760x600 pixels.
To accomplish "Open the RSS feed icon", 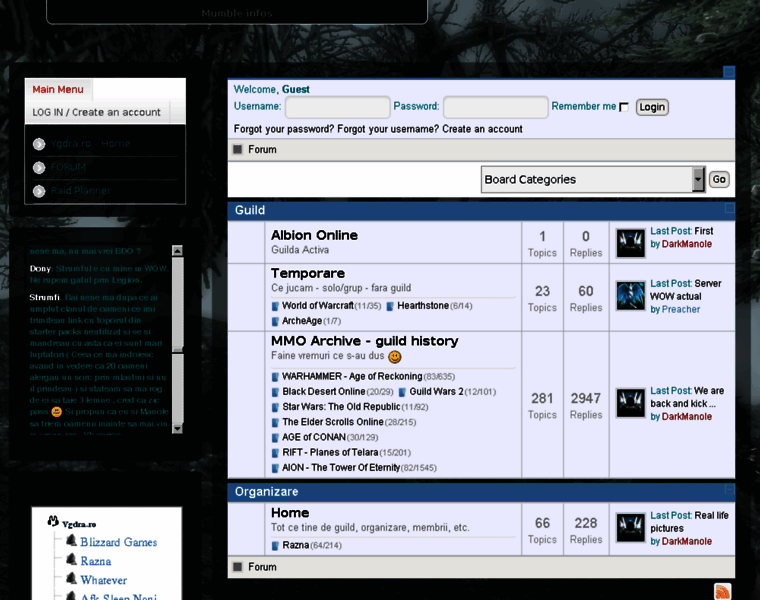I will pos(722,592).
